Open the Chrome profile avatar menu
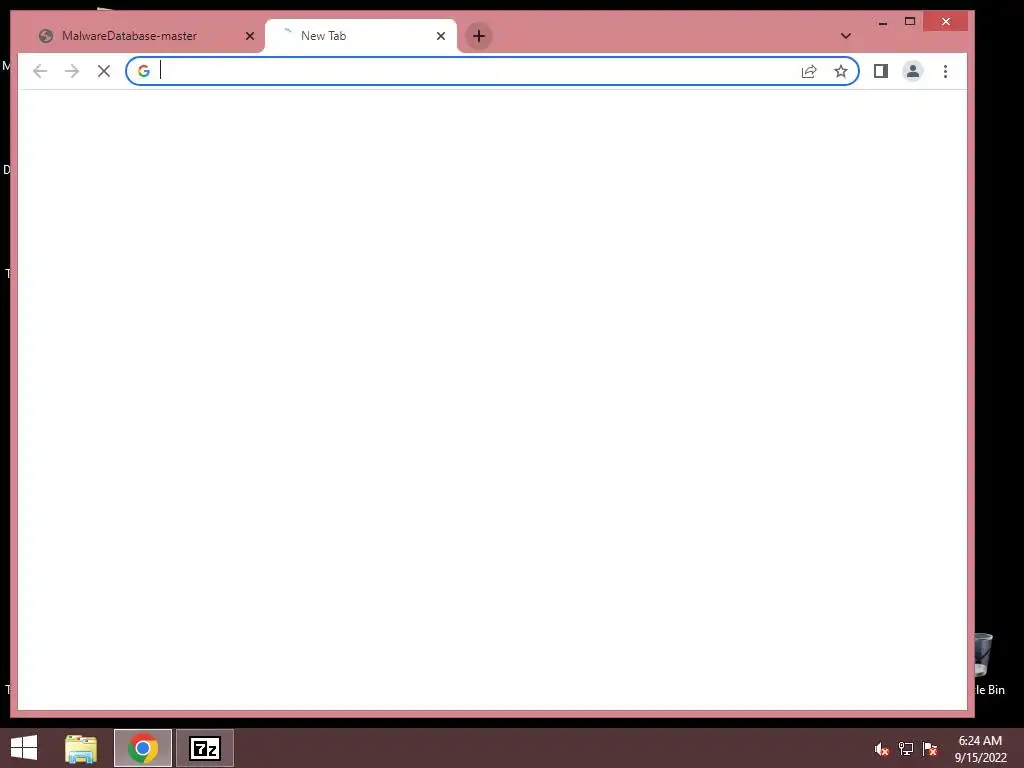This screenshot has height=768, width=1024. pos(912,71)
